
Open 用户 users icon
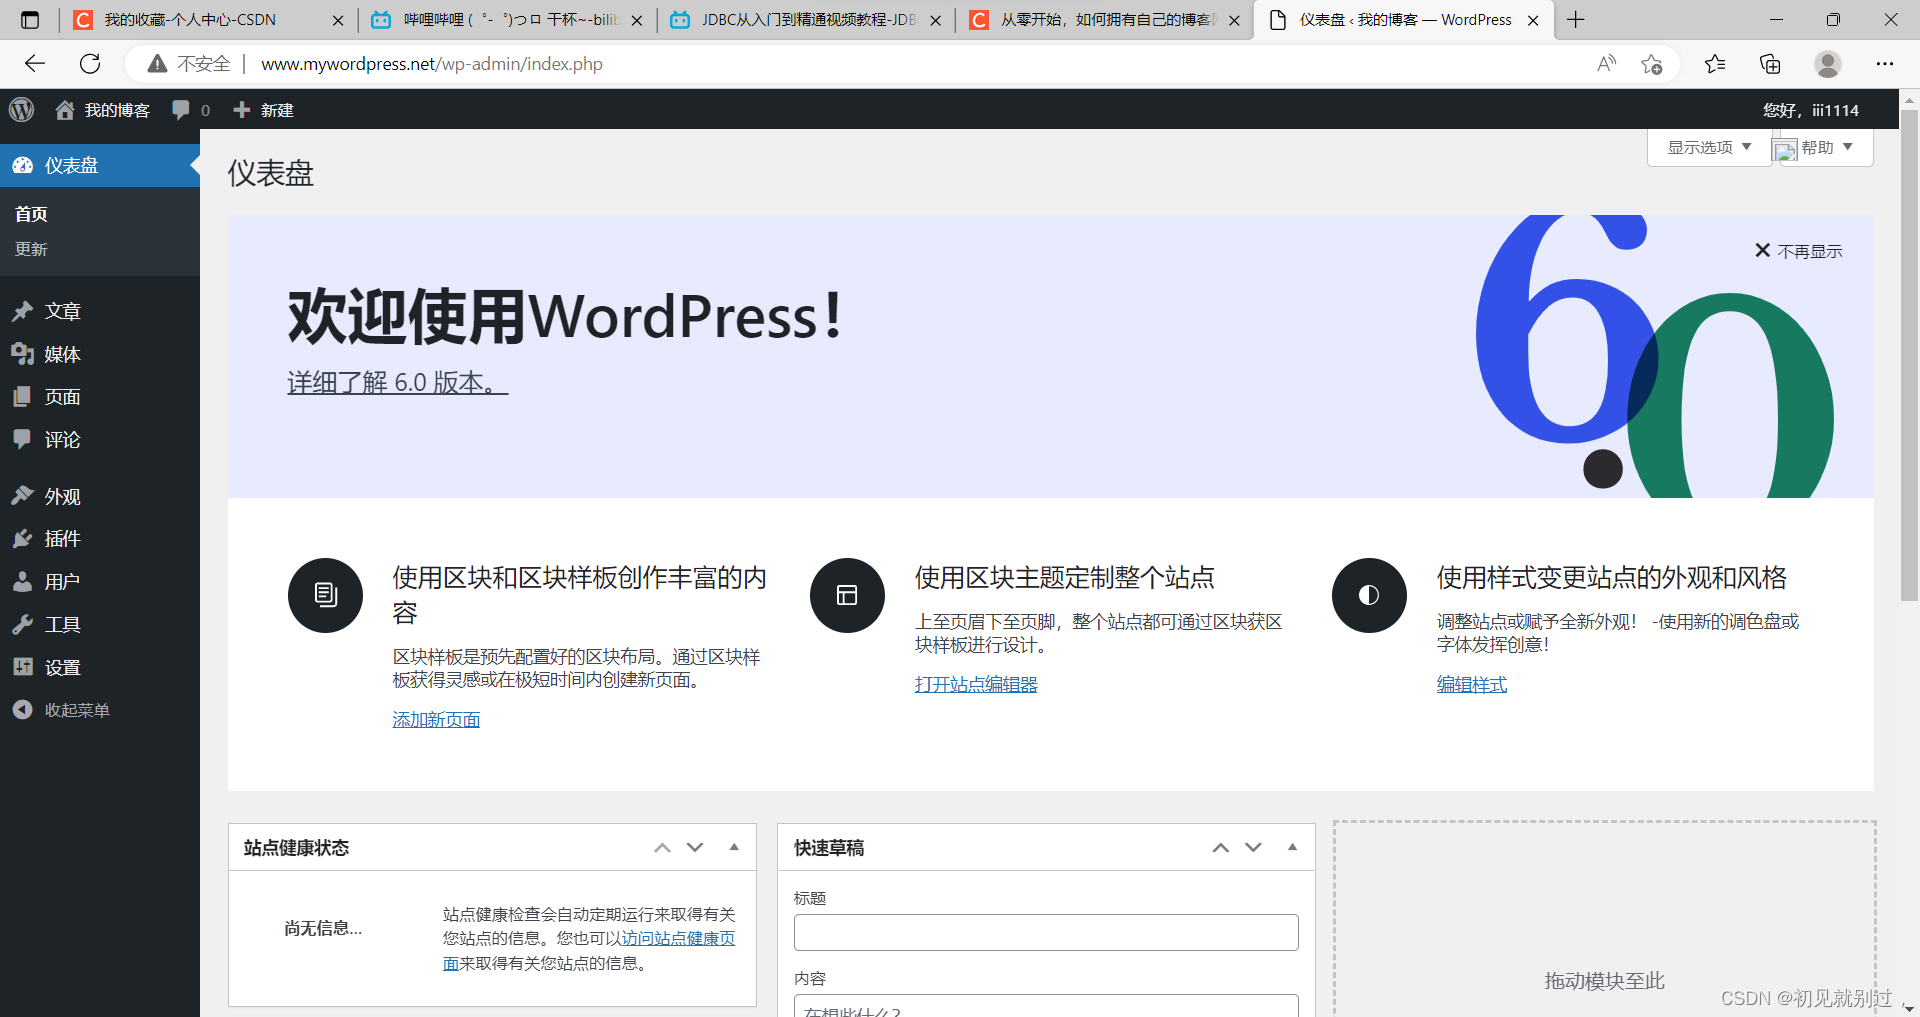23,582
